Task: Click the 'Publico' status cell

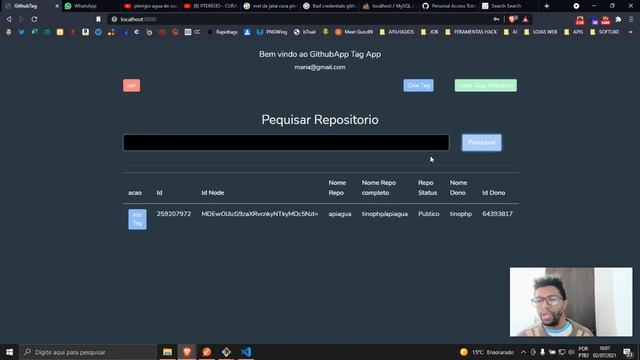Action: point(429,214)
